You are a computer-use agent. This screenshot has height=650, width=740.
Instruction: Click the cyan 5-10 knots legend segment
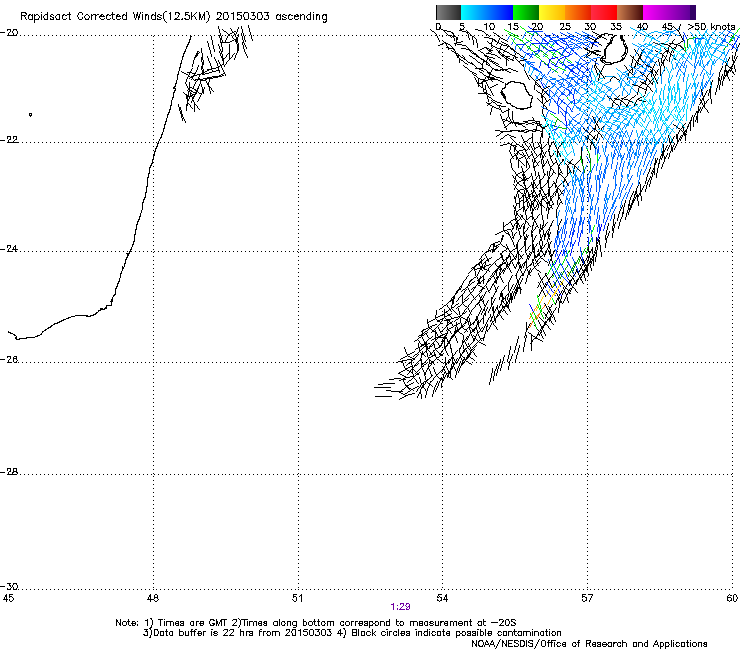click(x=474, y=12)
